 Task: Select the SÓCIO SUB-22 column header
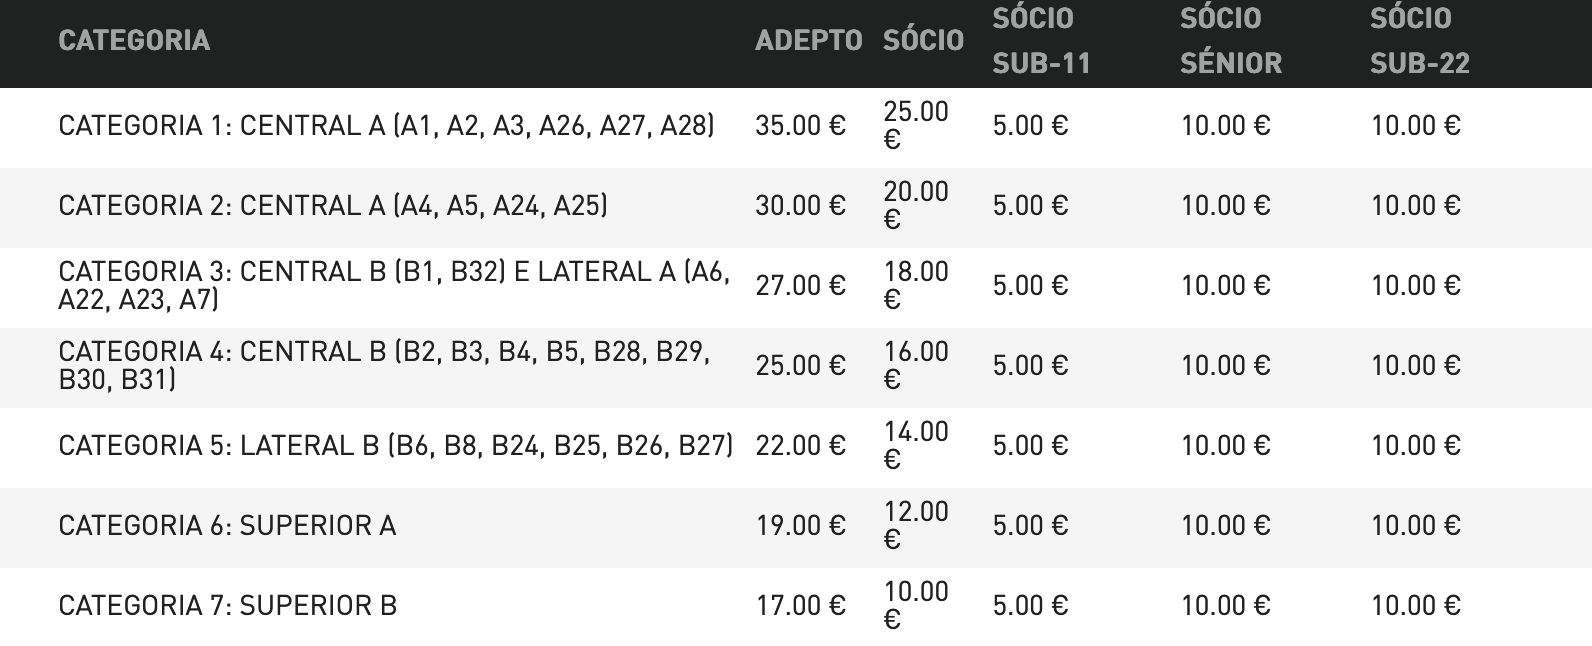coord(1420,41)
